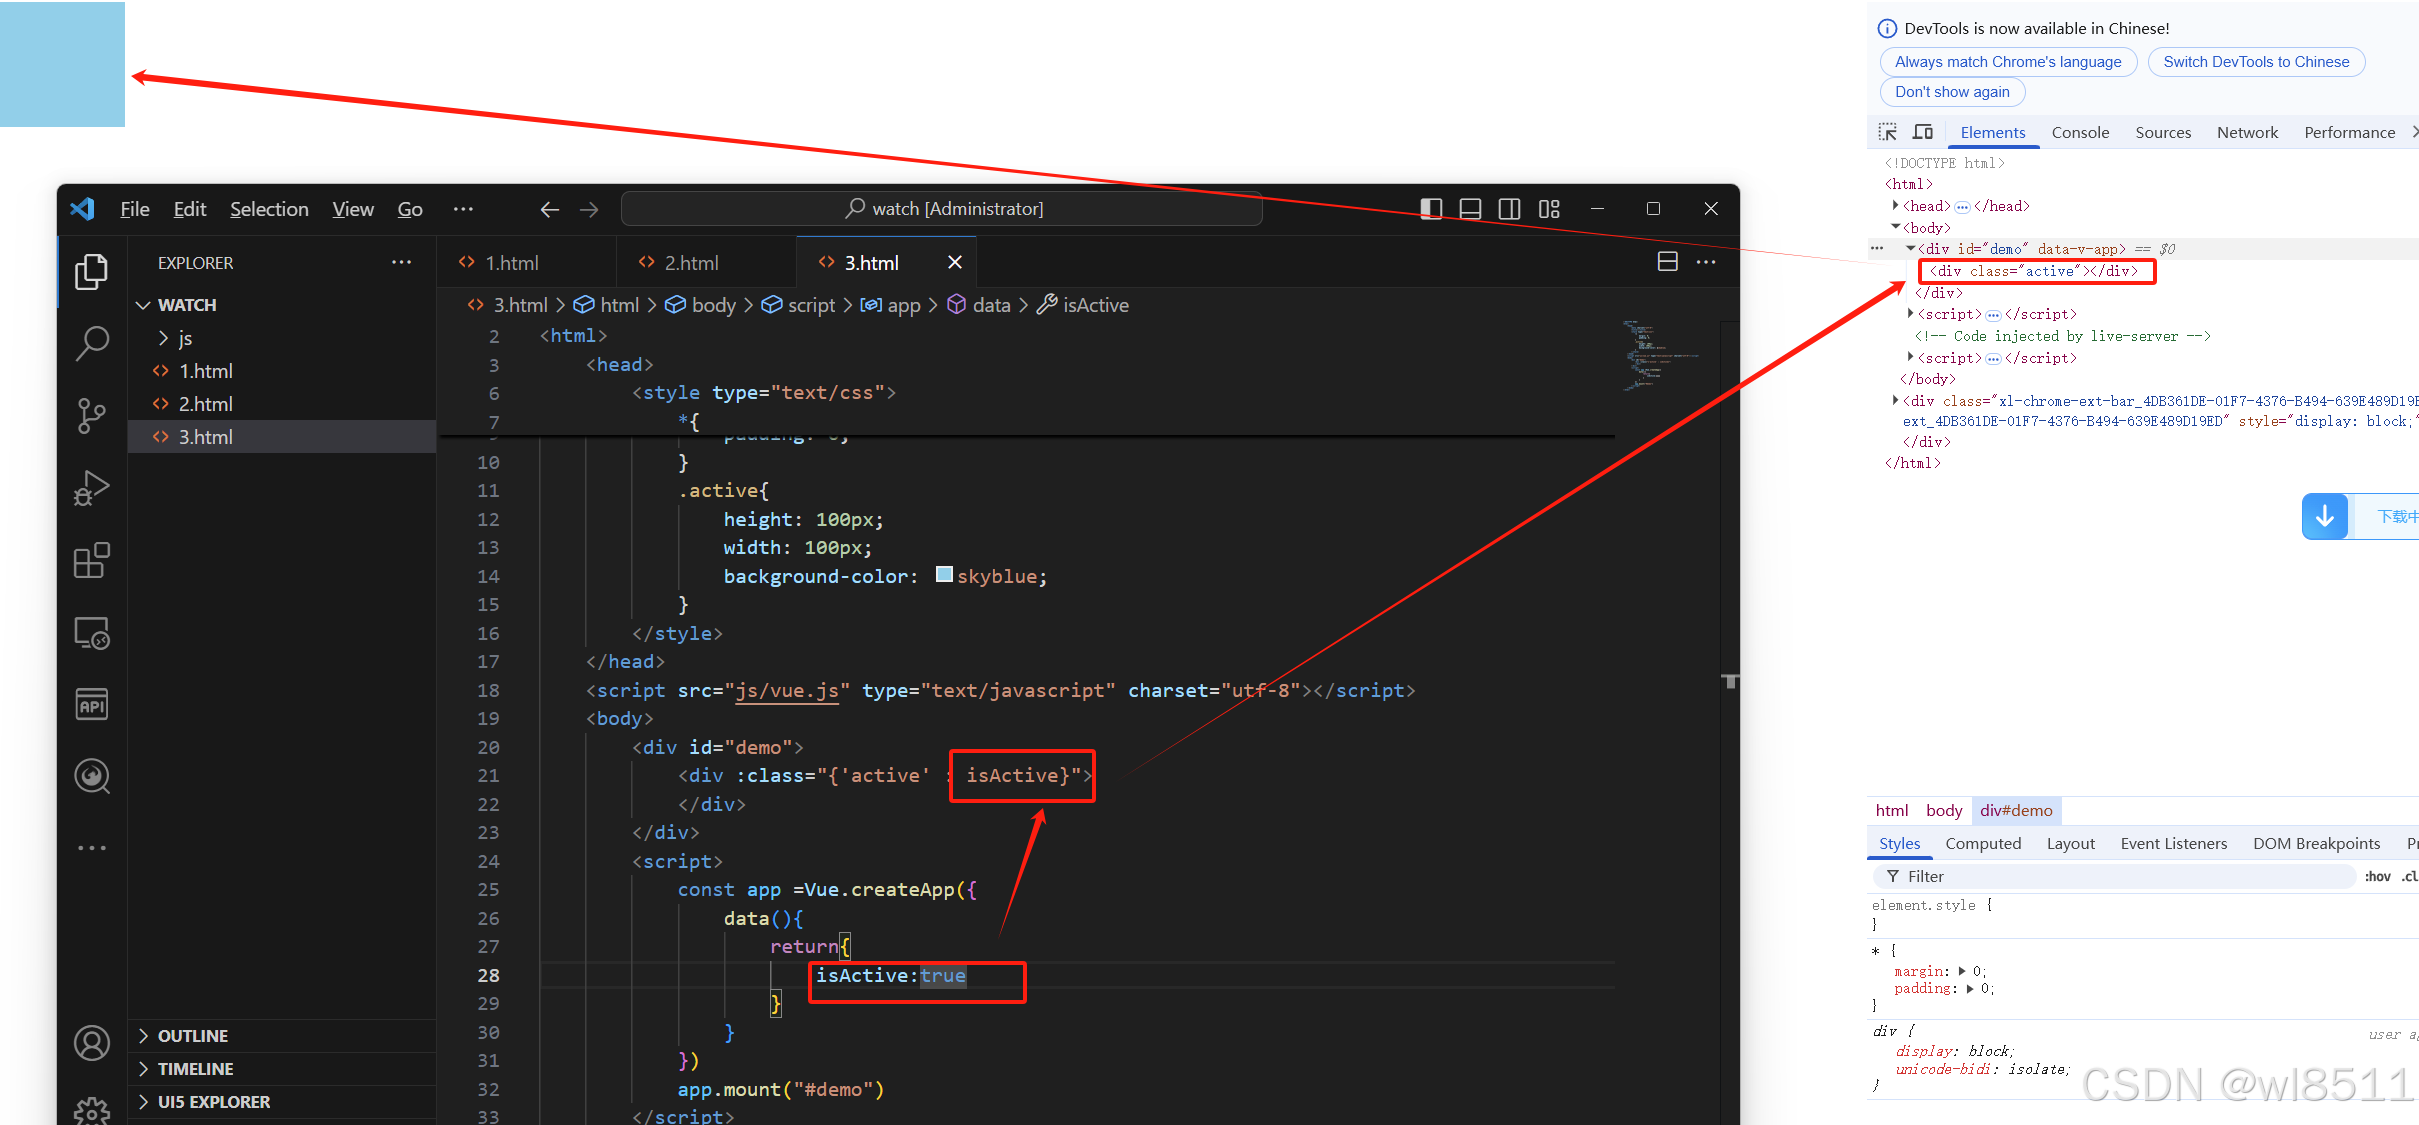Viewport: 2419px width, 1125px height.
Task: Click the skyblue color swatch on line 14
Action: click(x=943, y=574)
